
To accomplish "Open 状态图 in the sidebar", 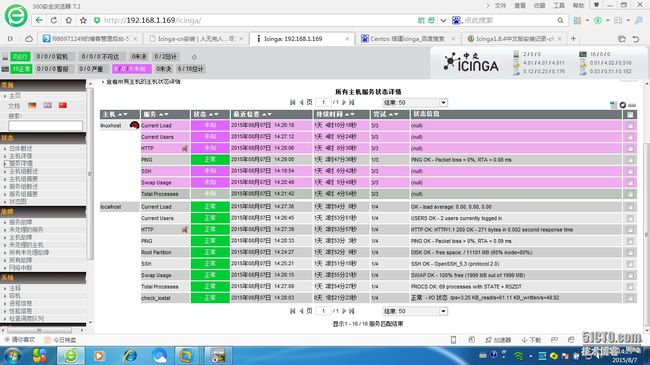I will point(18,201).
